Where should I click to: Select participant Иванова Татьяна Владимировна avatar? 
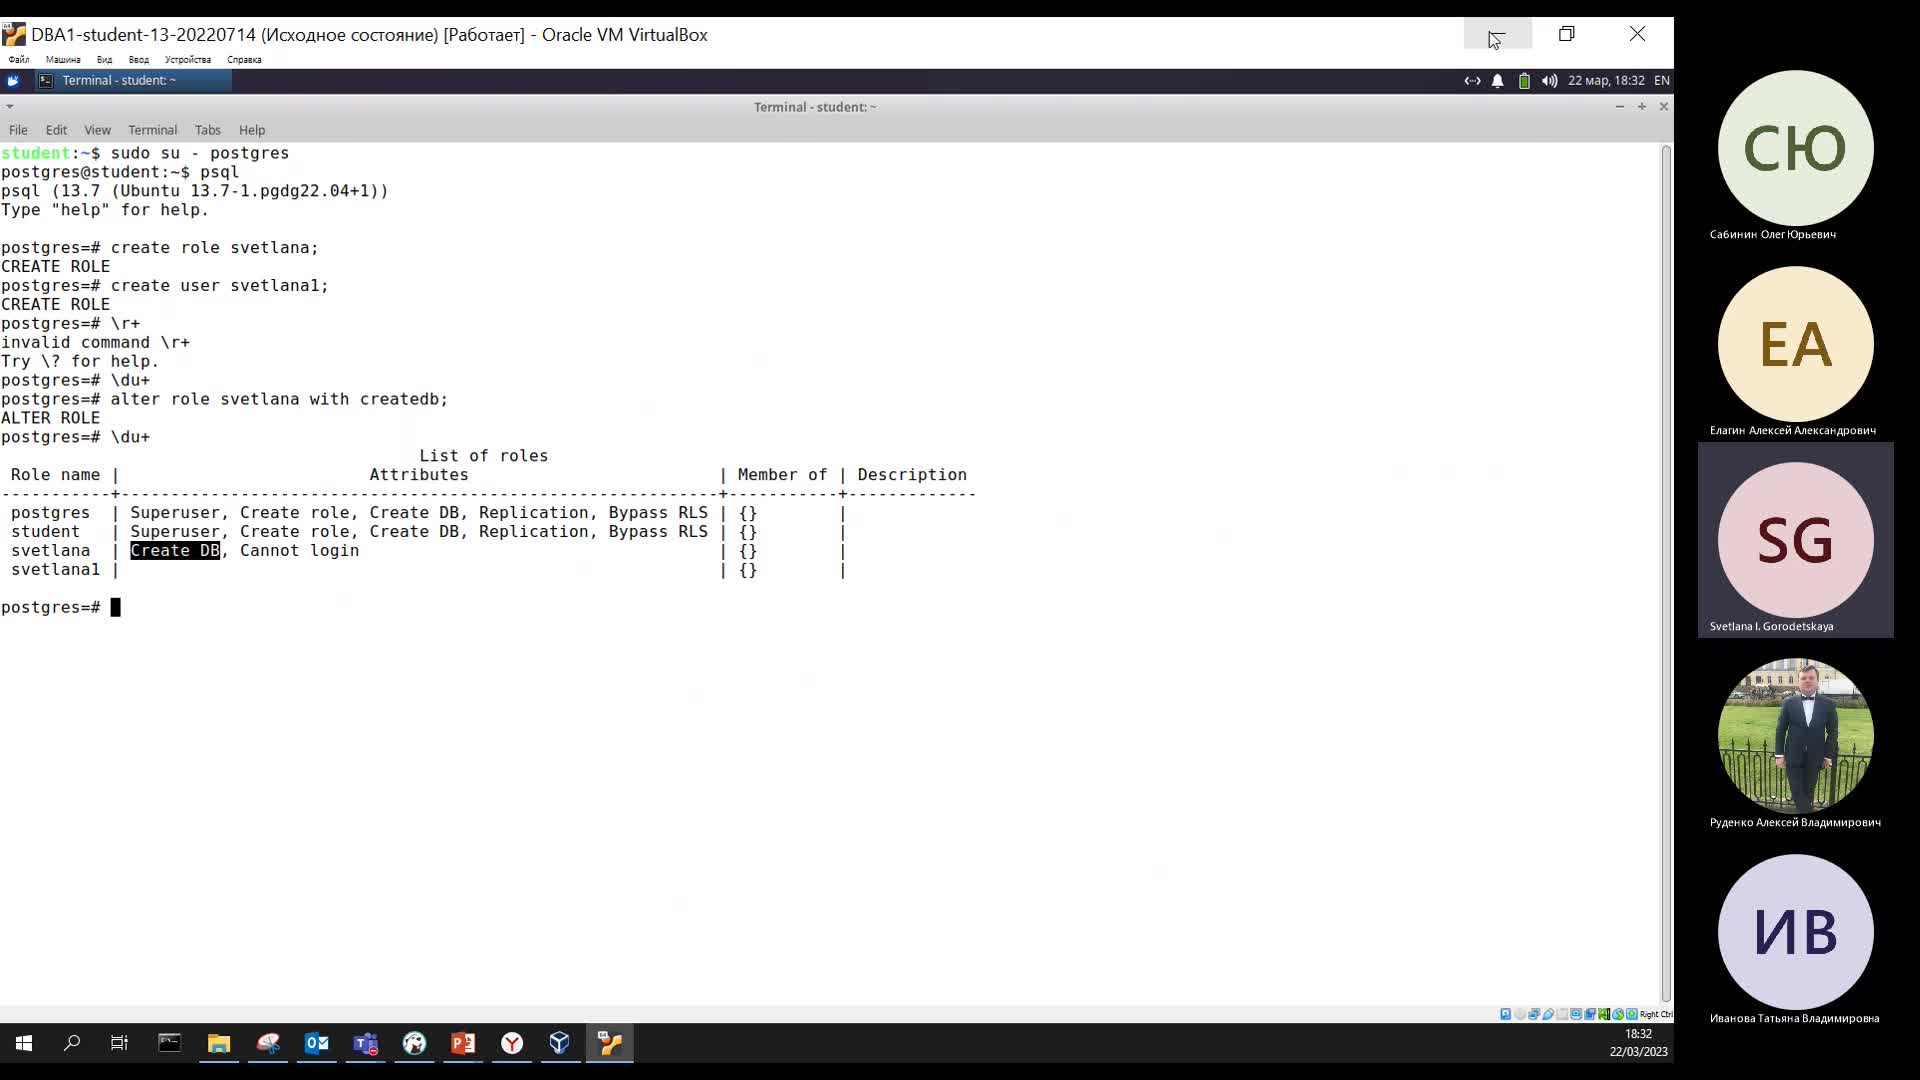pyautogui.click(x=1795, y=932)
